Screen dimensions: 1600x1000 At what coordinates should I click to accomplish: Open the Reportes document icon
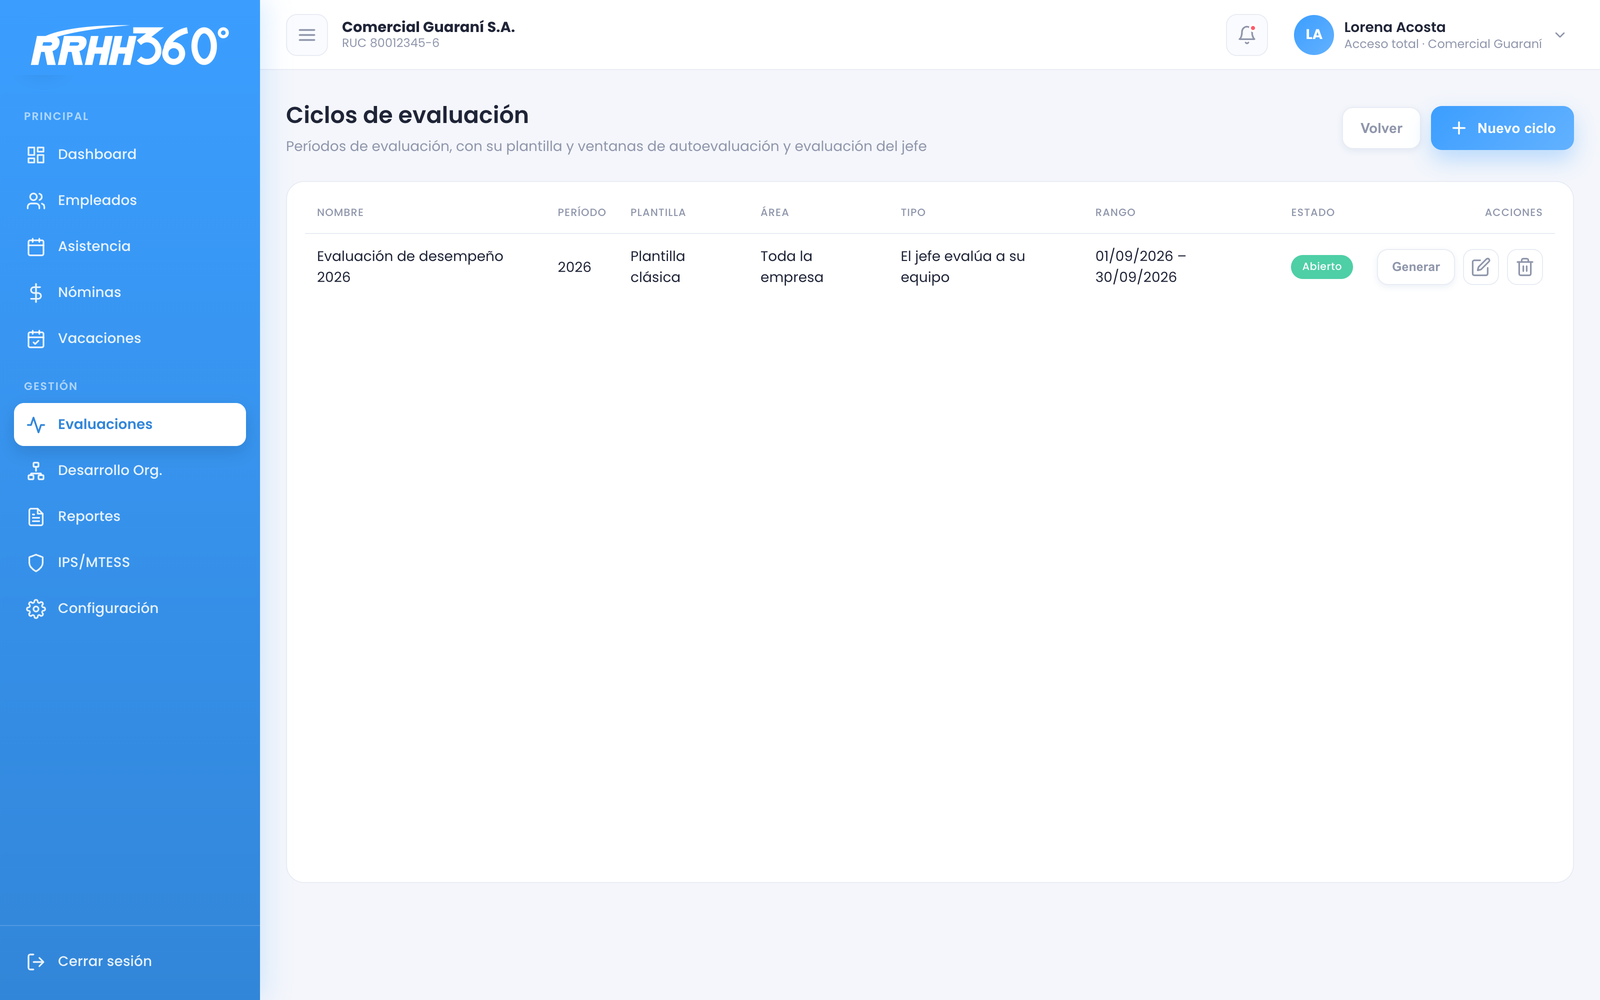[36, 516]
